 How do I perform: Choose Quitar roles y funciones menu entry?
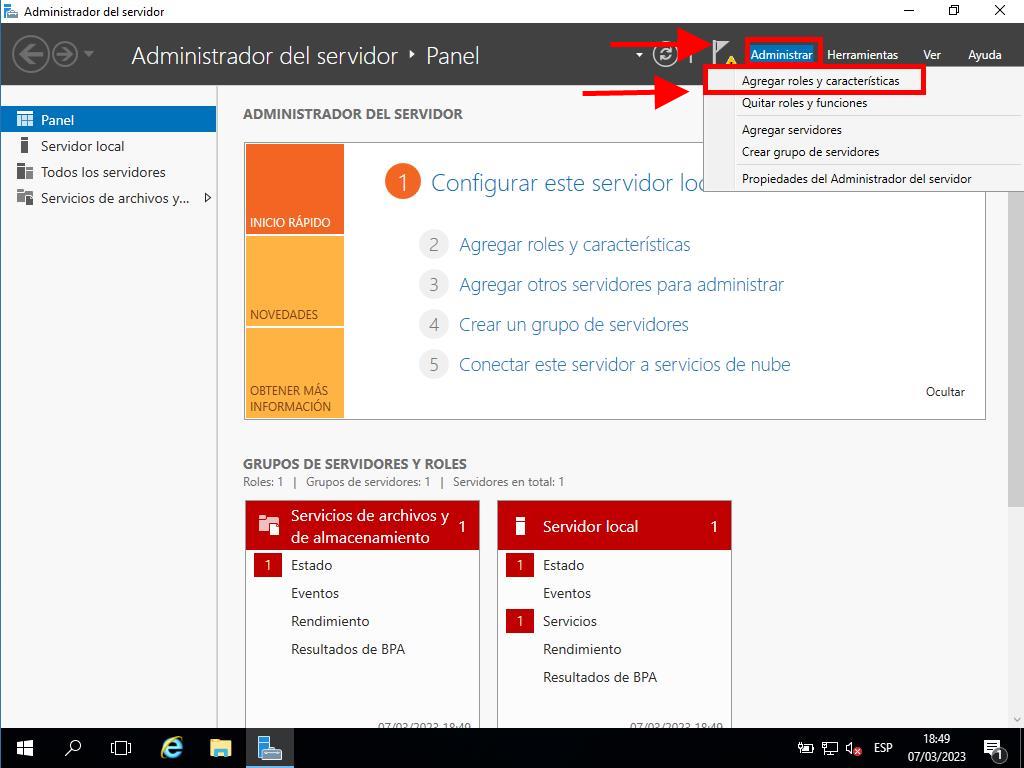point(804,103)
